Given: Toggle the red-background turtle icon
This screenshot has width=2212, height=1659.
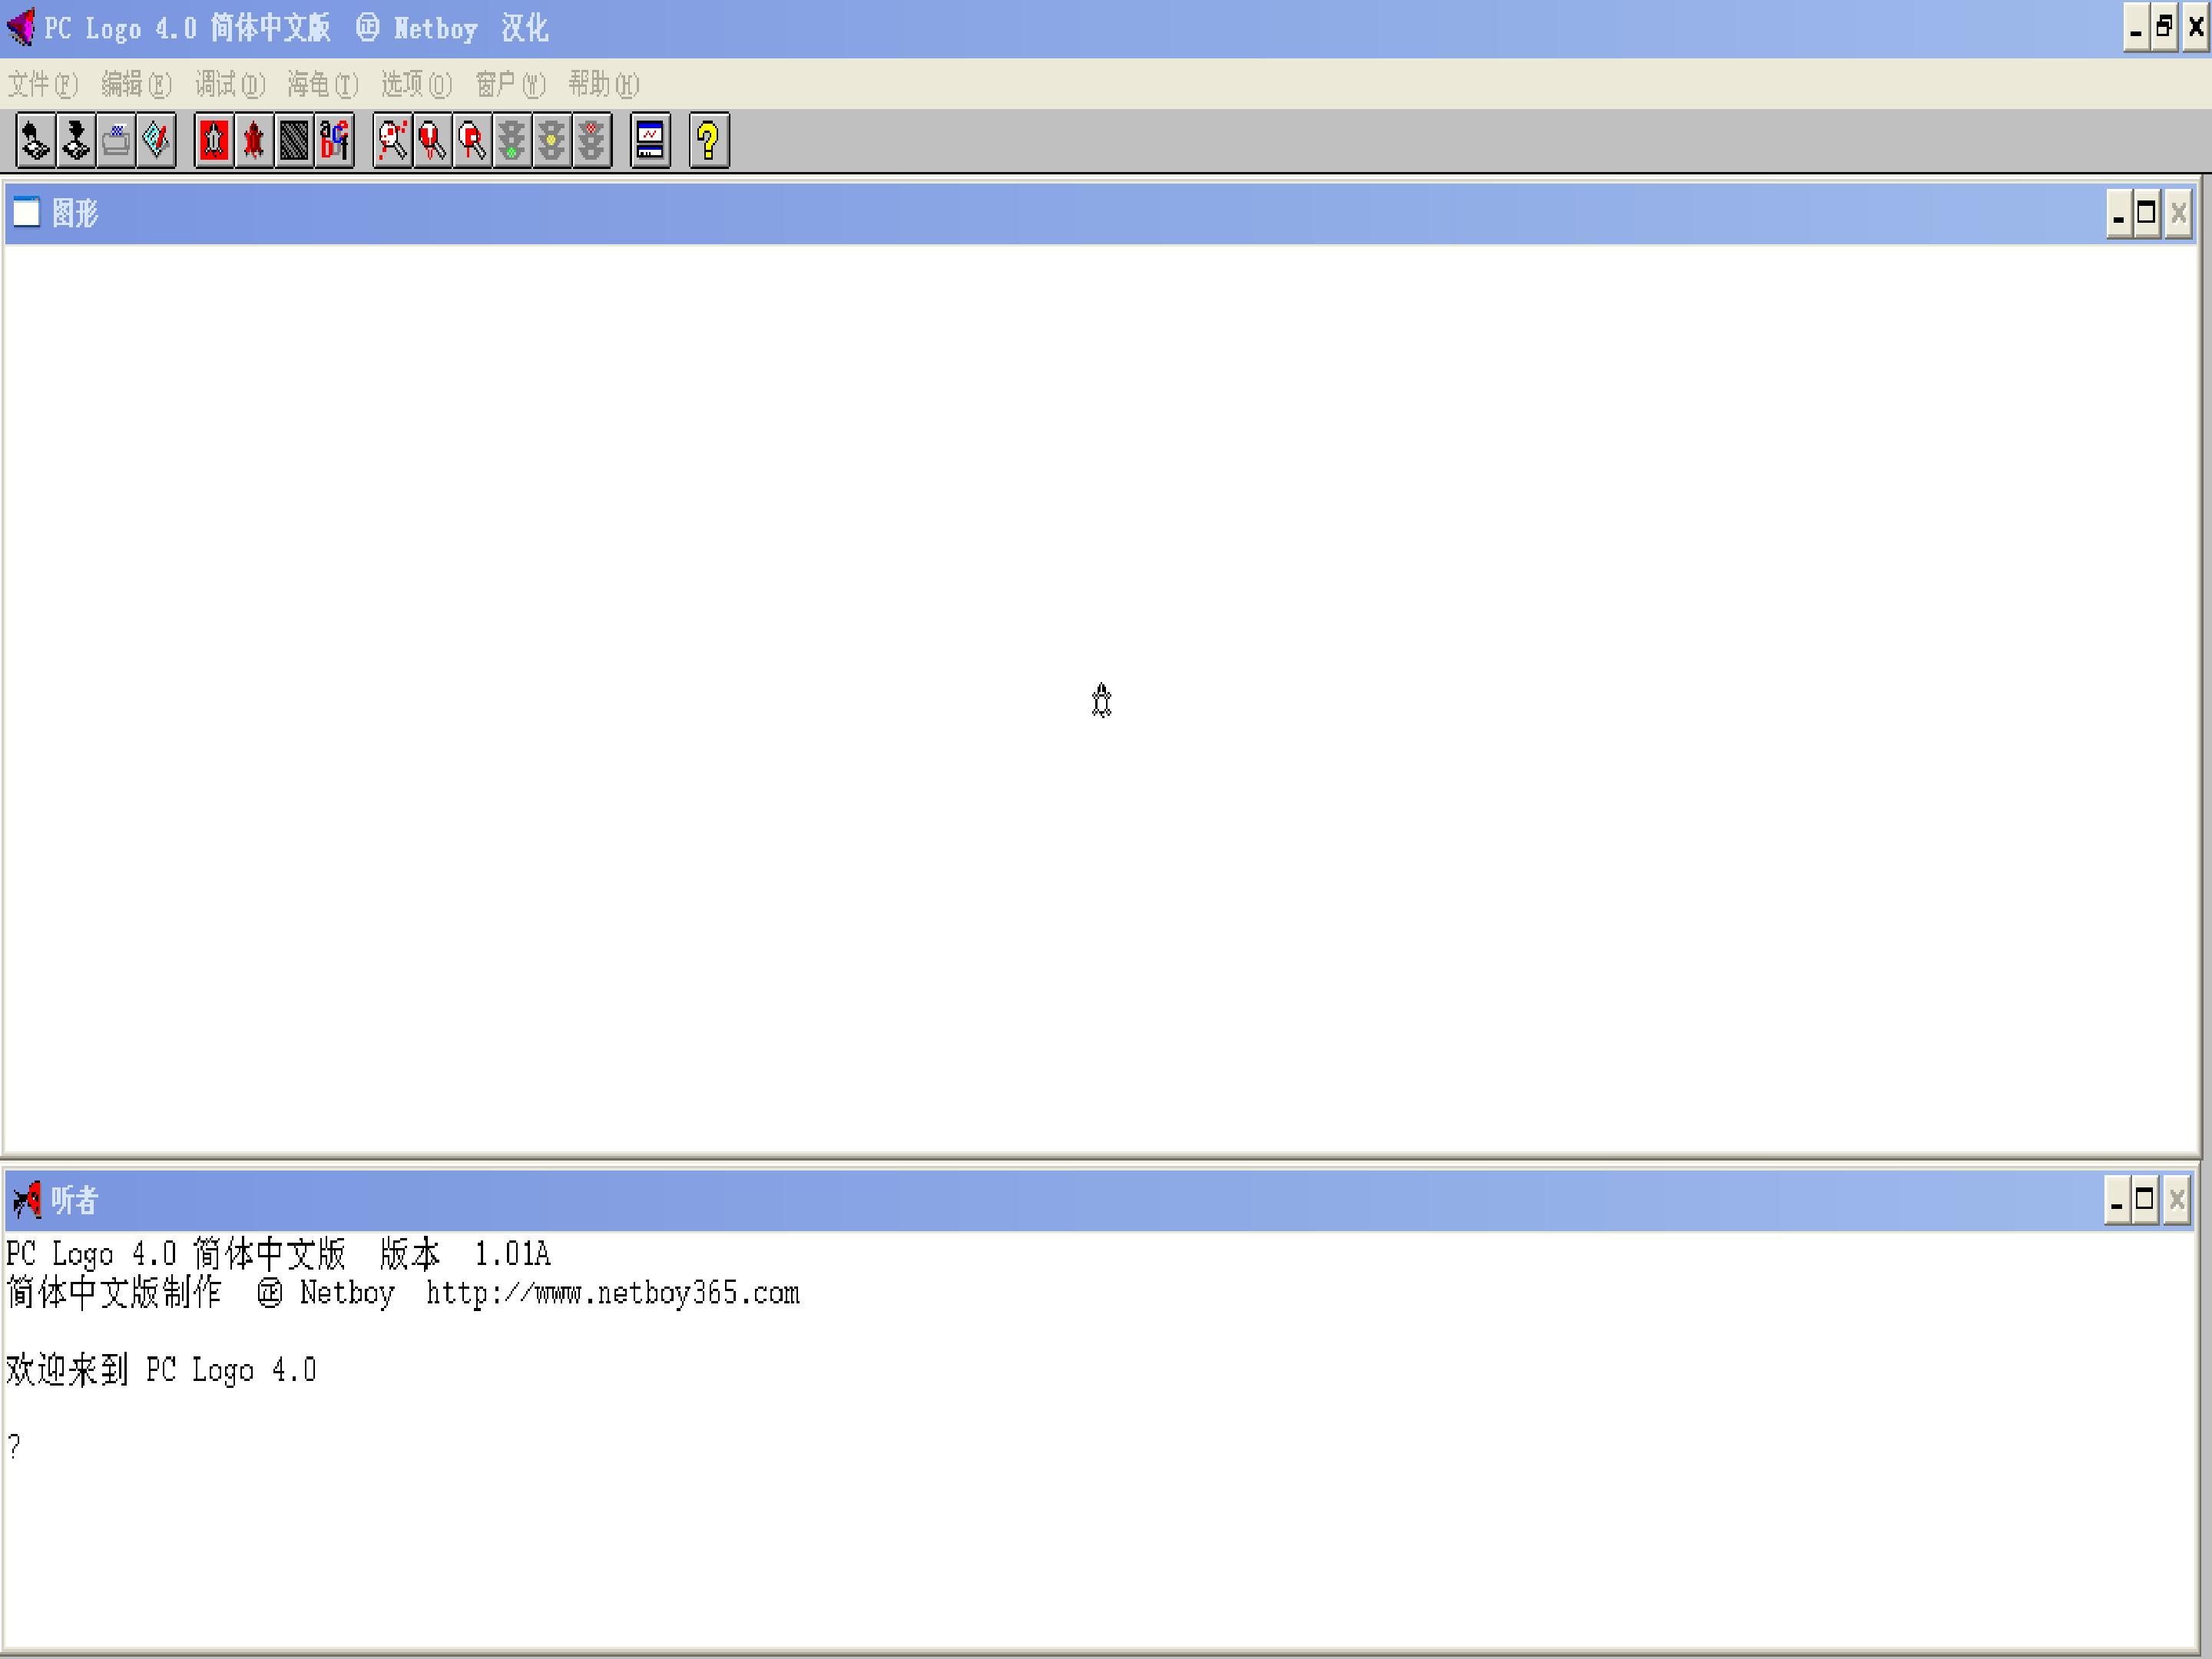Looking at the screenshot, I should click(x=214, y=140).
